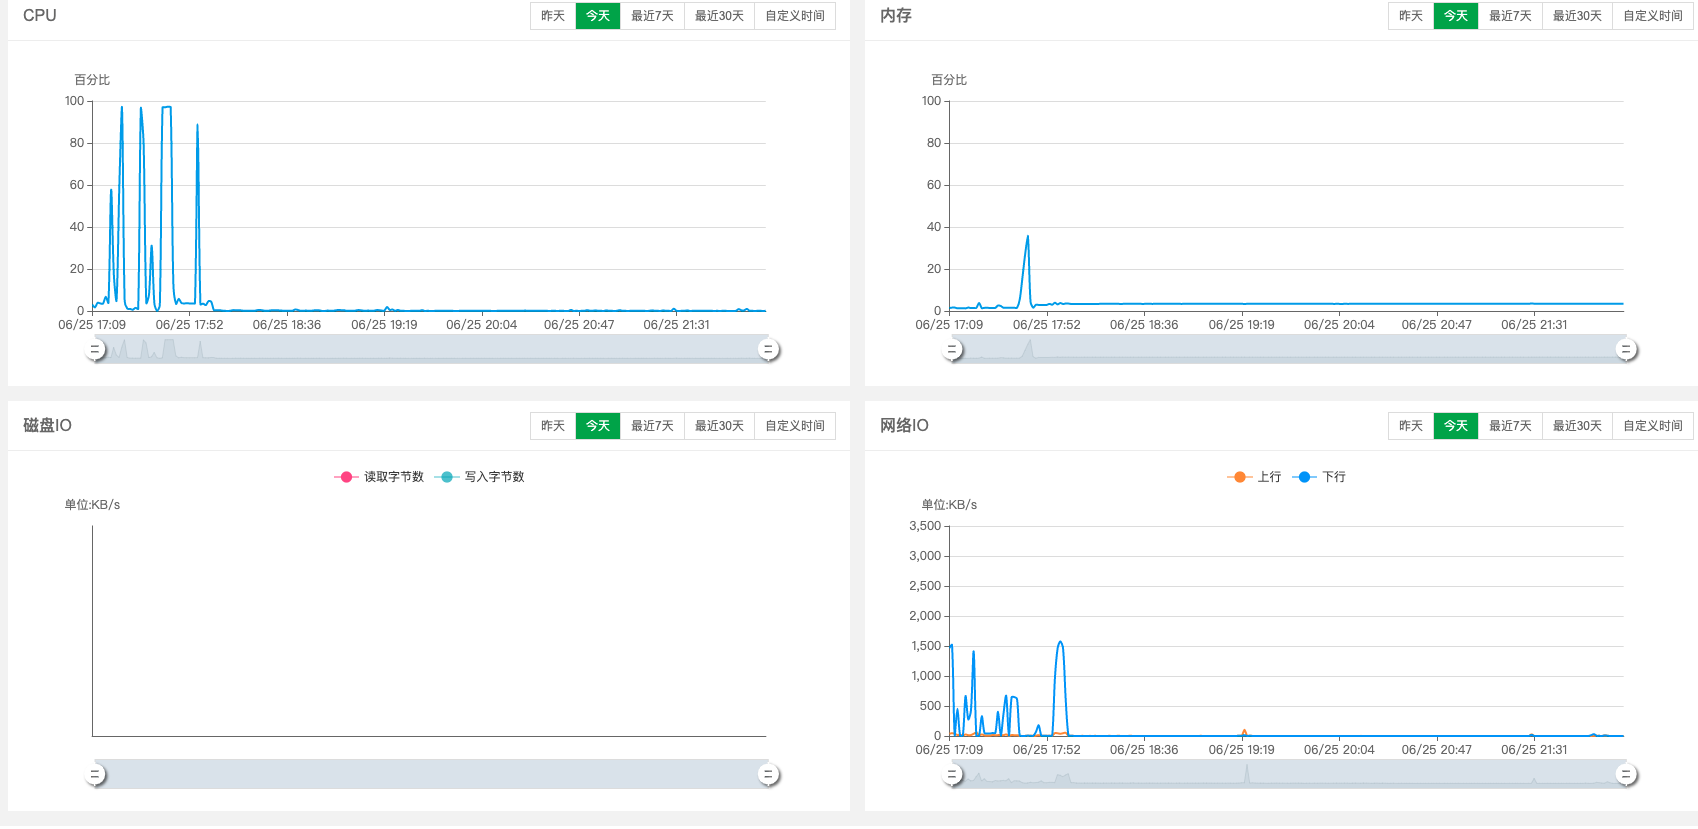
Task: Click the CPU chart left range slider handle
Action: tap(95, 349)
